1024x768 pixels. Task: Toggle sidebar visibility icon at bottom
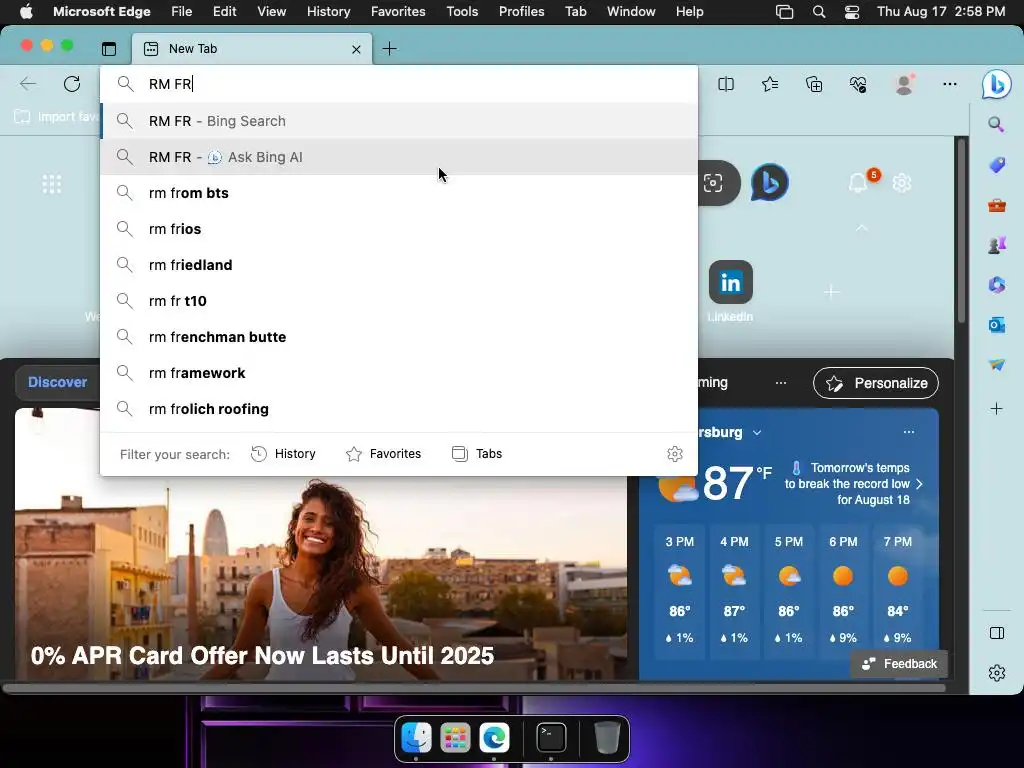[x=997, y=633]
